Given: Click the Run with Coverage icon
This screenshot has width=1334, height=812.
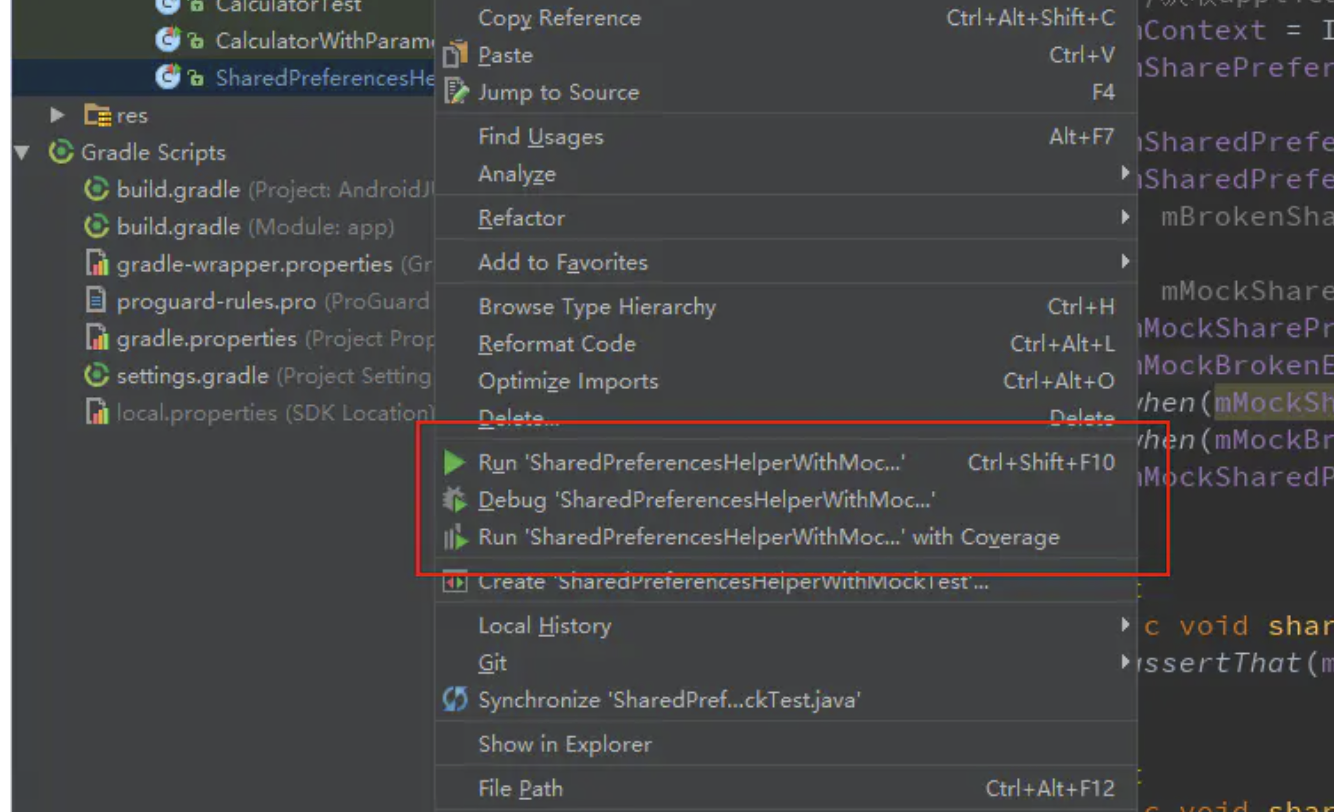Looking at the screenshot, I should point(455,537).
